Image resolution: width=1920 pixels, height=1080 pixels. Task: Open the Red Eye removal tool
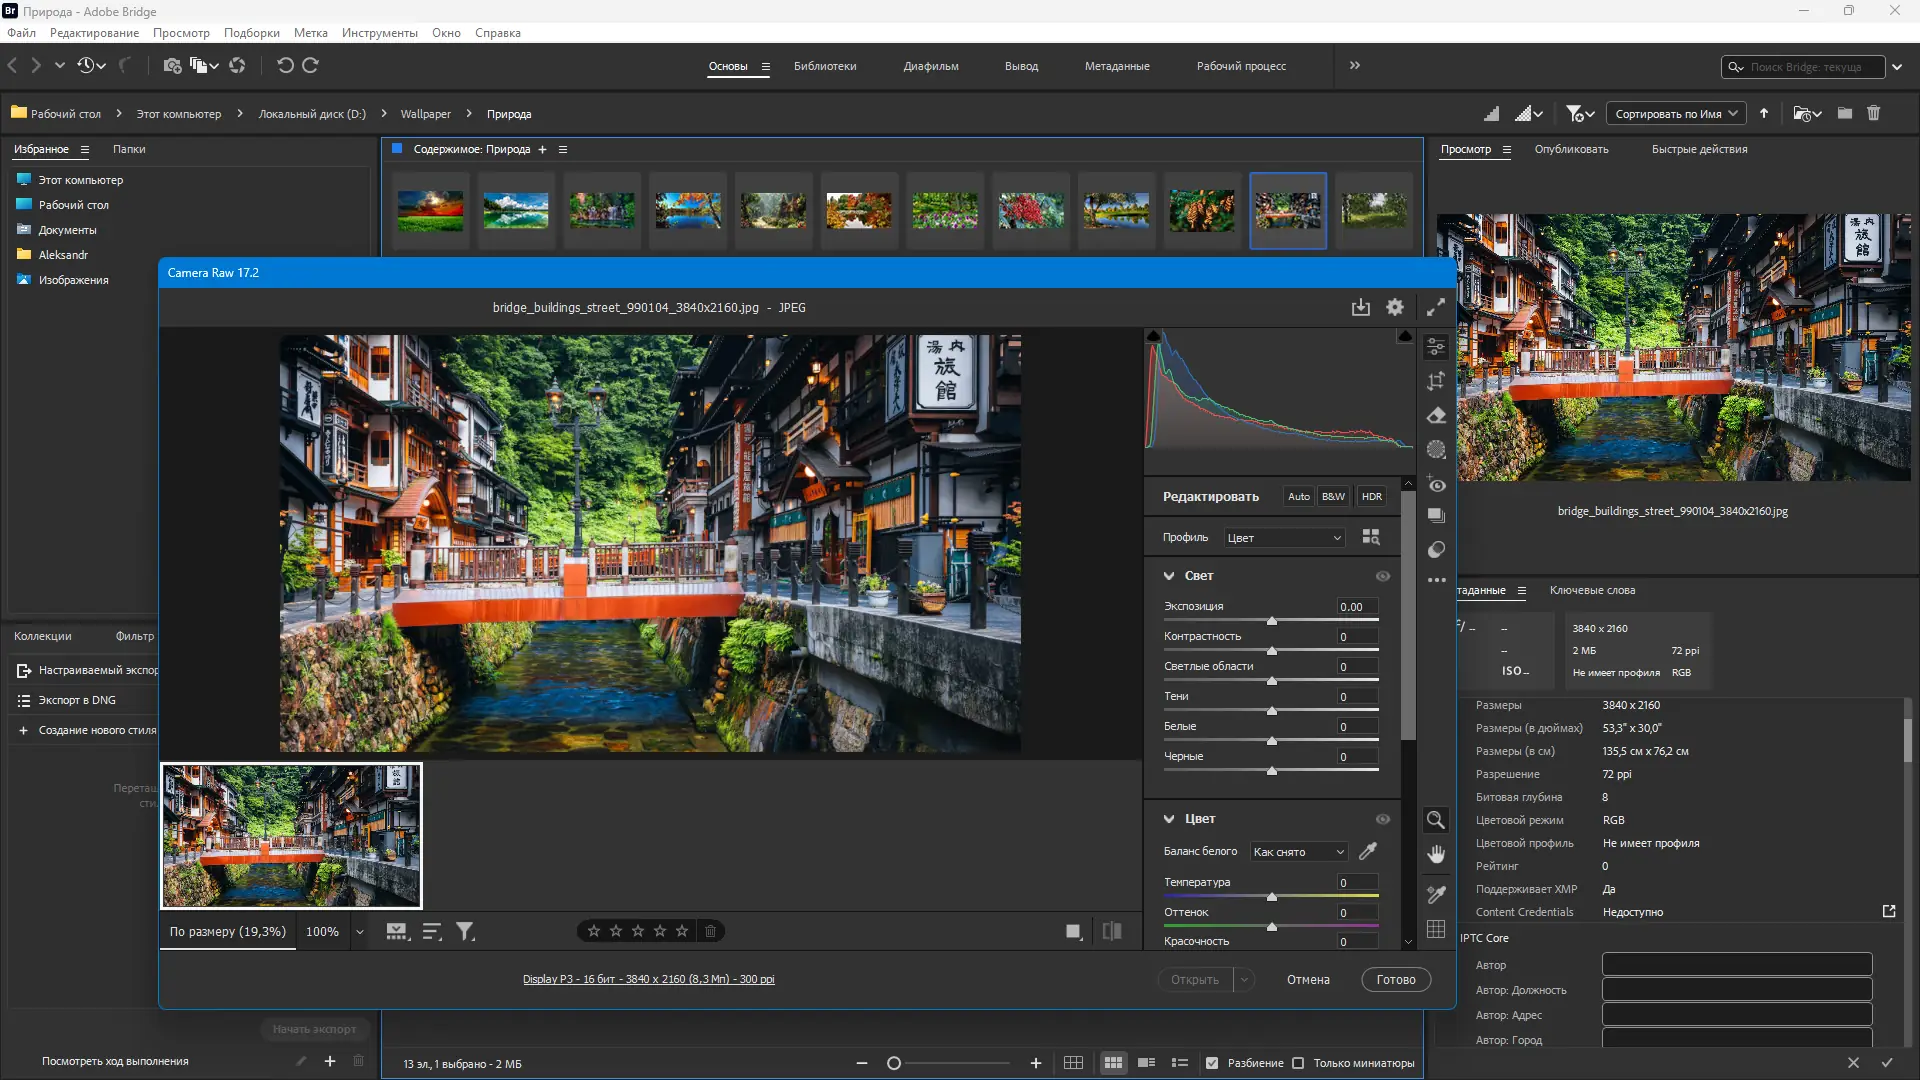pyautogui.click(x=1437, y=485)
